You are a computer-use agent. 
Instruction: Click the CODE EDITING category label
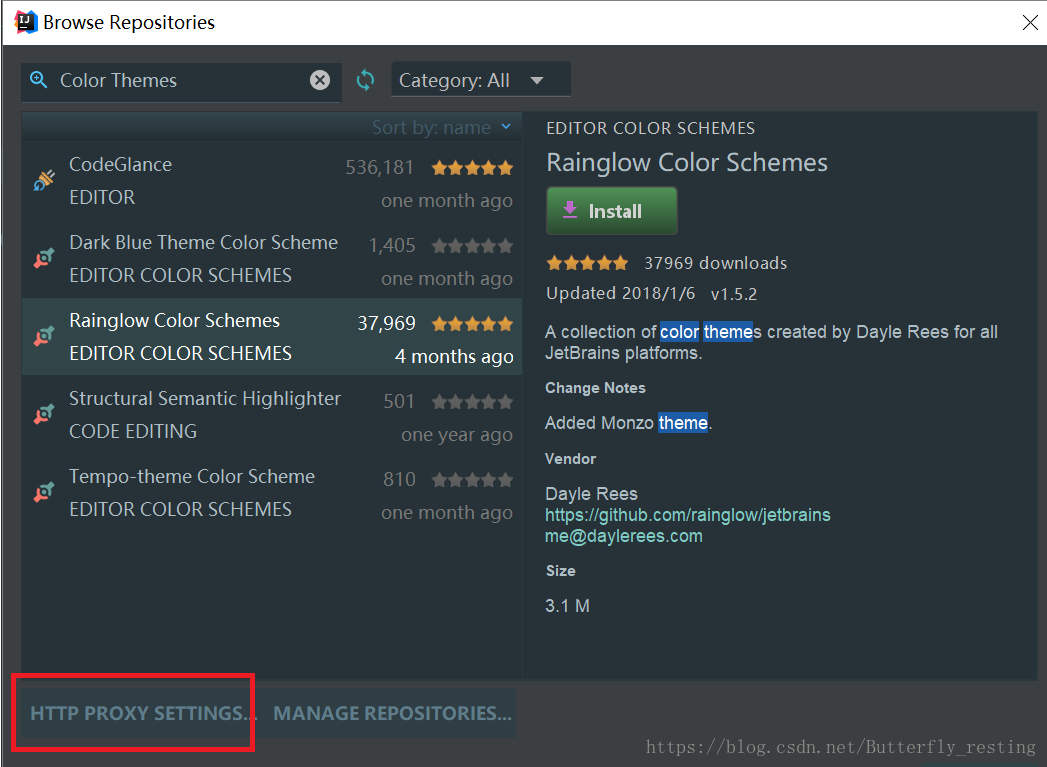tap(133, 431)
